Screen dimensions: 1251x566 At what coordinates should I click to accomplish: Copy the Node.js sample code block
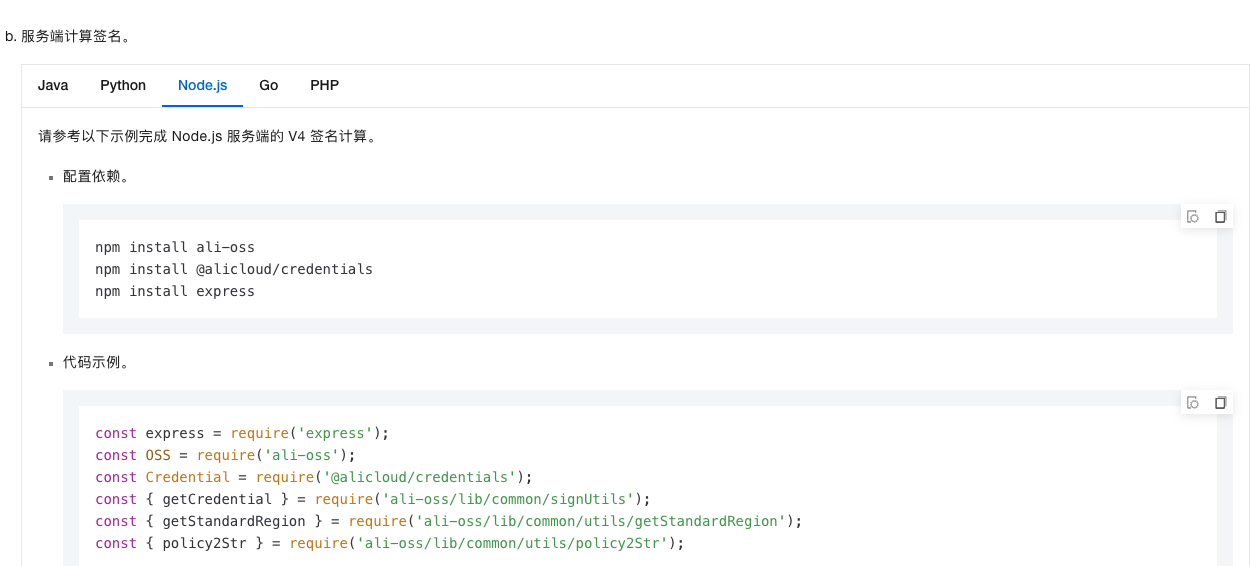point(1220,403)
